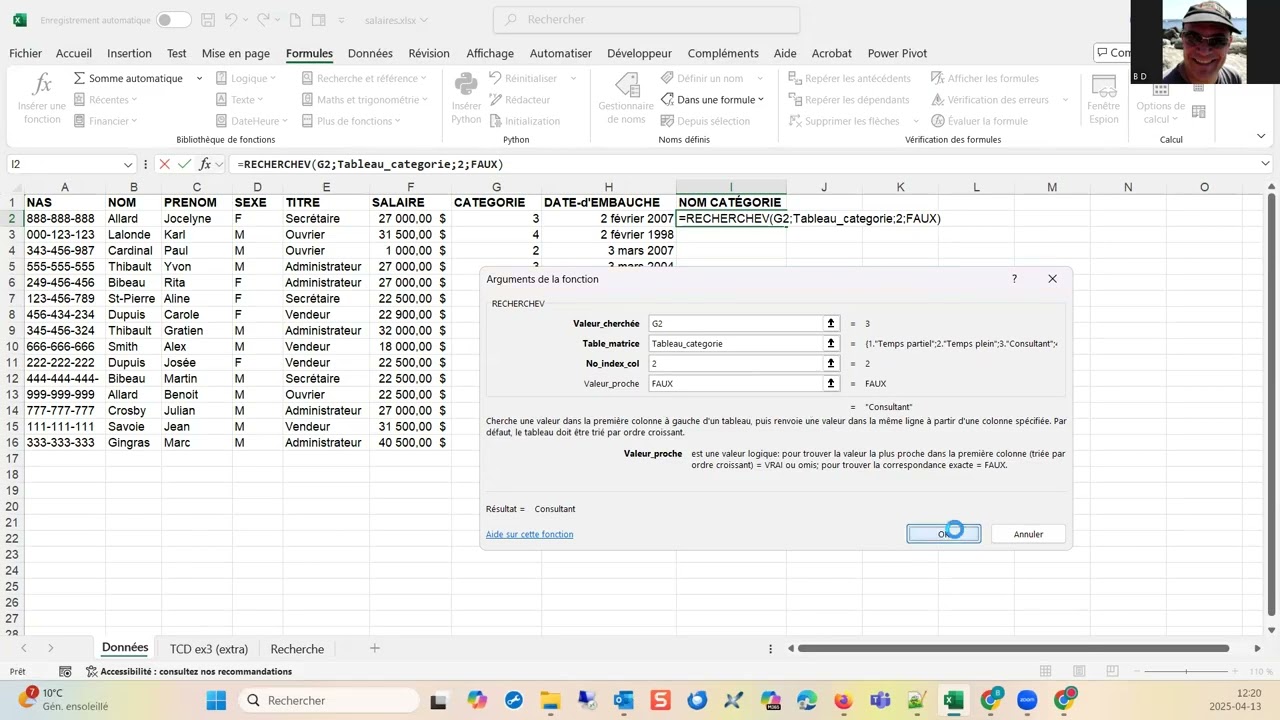Click the Undo arrow
The width and height of the screenshot is (1280, 720).
pos(232,20)
